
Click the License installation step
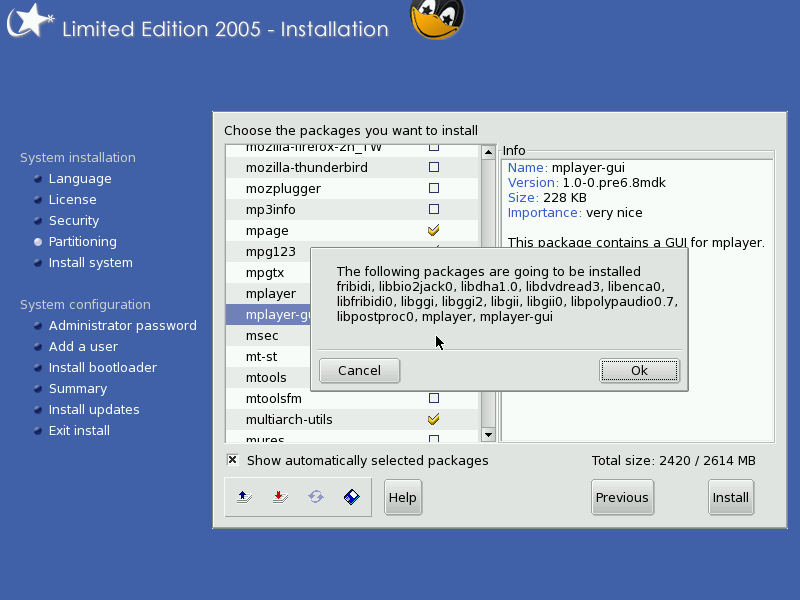click(x=72, y=199)
